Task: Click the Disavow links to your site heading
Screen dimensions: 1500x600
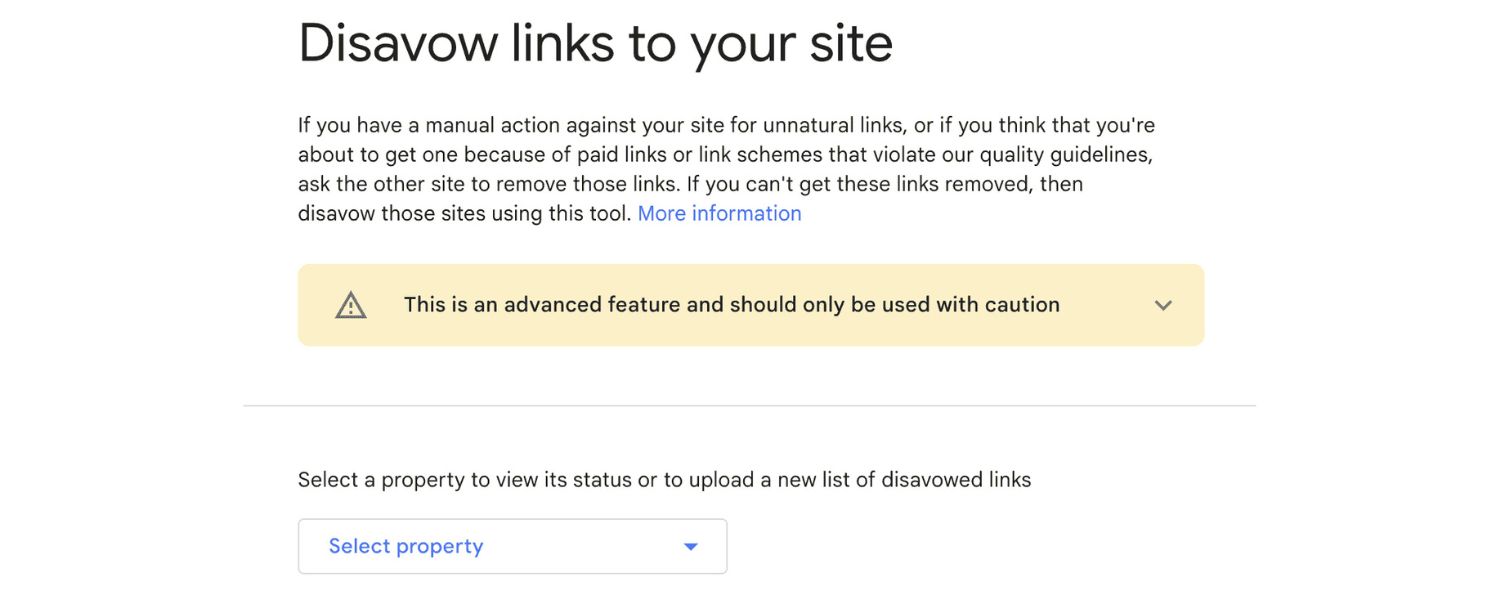Action: click(596, 42)
